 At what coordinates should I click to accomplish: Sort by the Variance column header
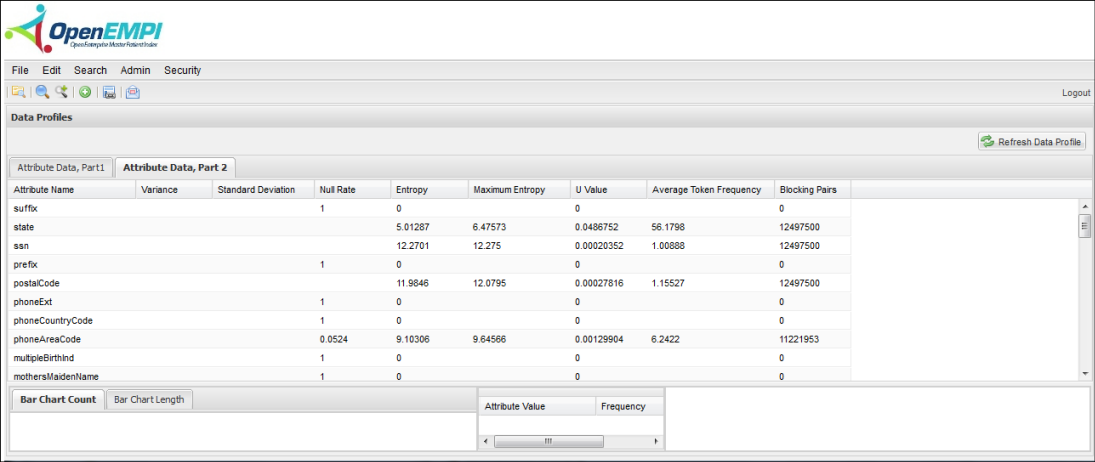coord(174,190)
